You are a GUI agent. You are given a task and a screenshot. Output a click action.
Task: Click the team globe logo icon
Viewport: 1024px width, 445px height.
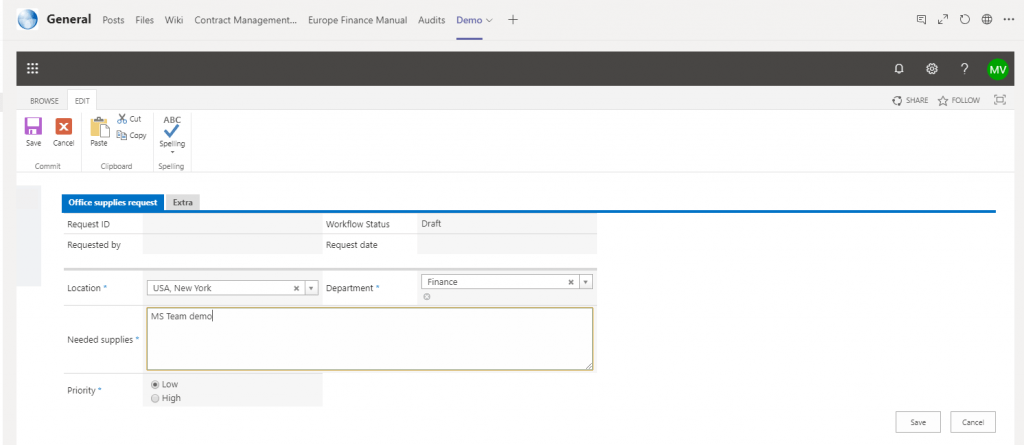(27, 20)
